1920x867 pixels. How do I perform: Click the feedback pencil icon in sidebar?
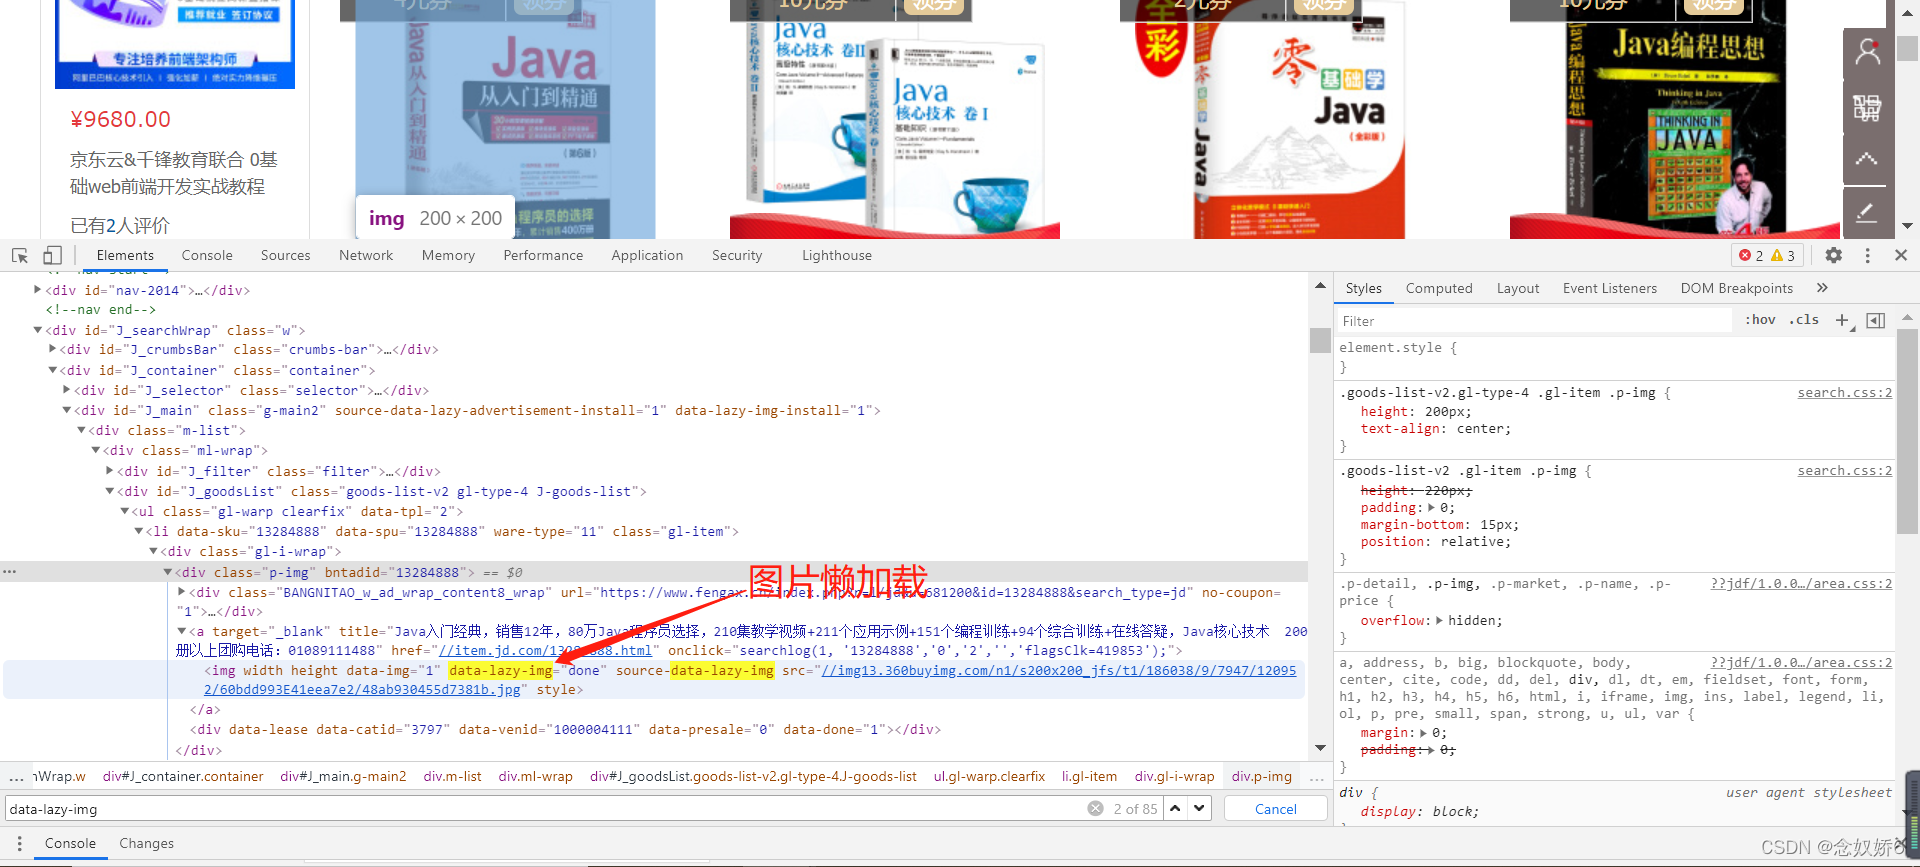point(1867,213)
